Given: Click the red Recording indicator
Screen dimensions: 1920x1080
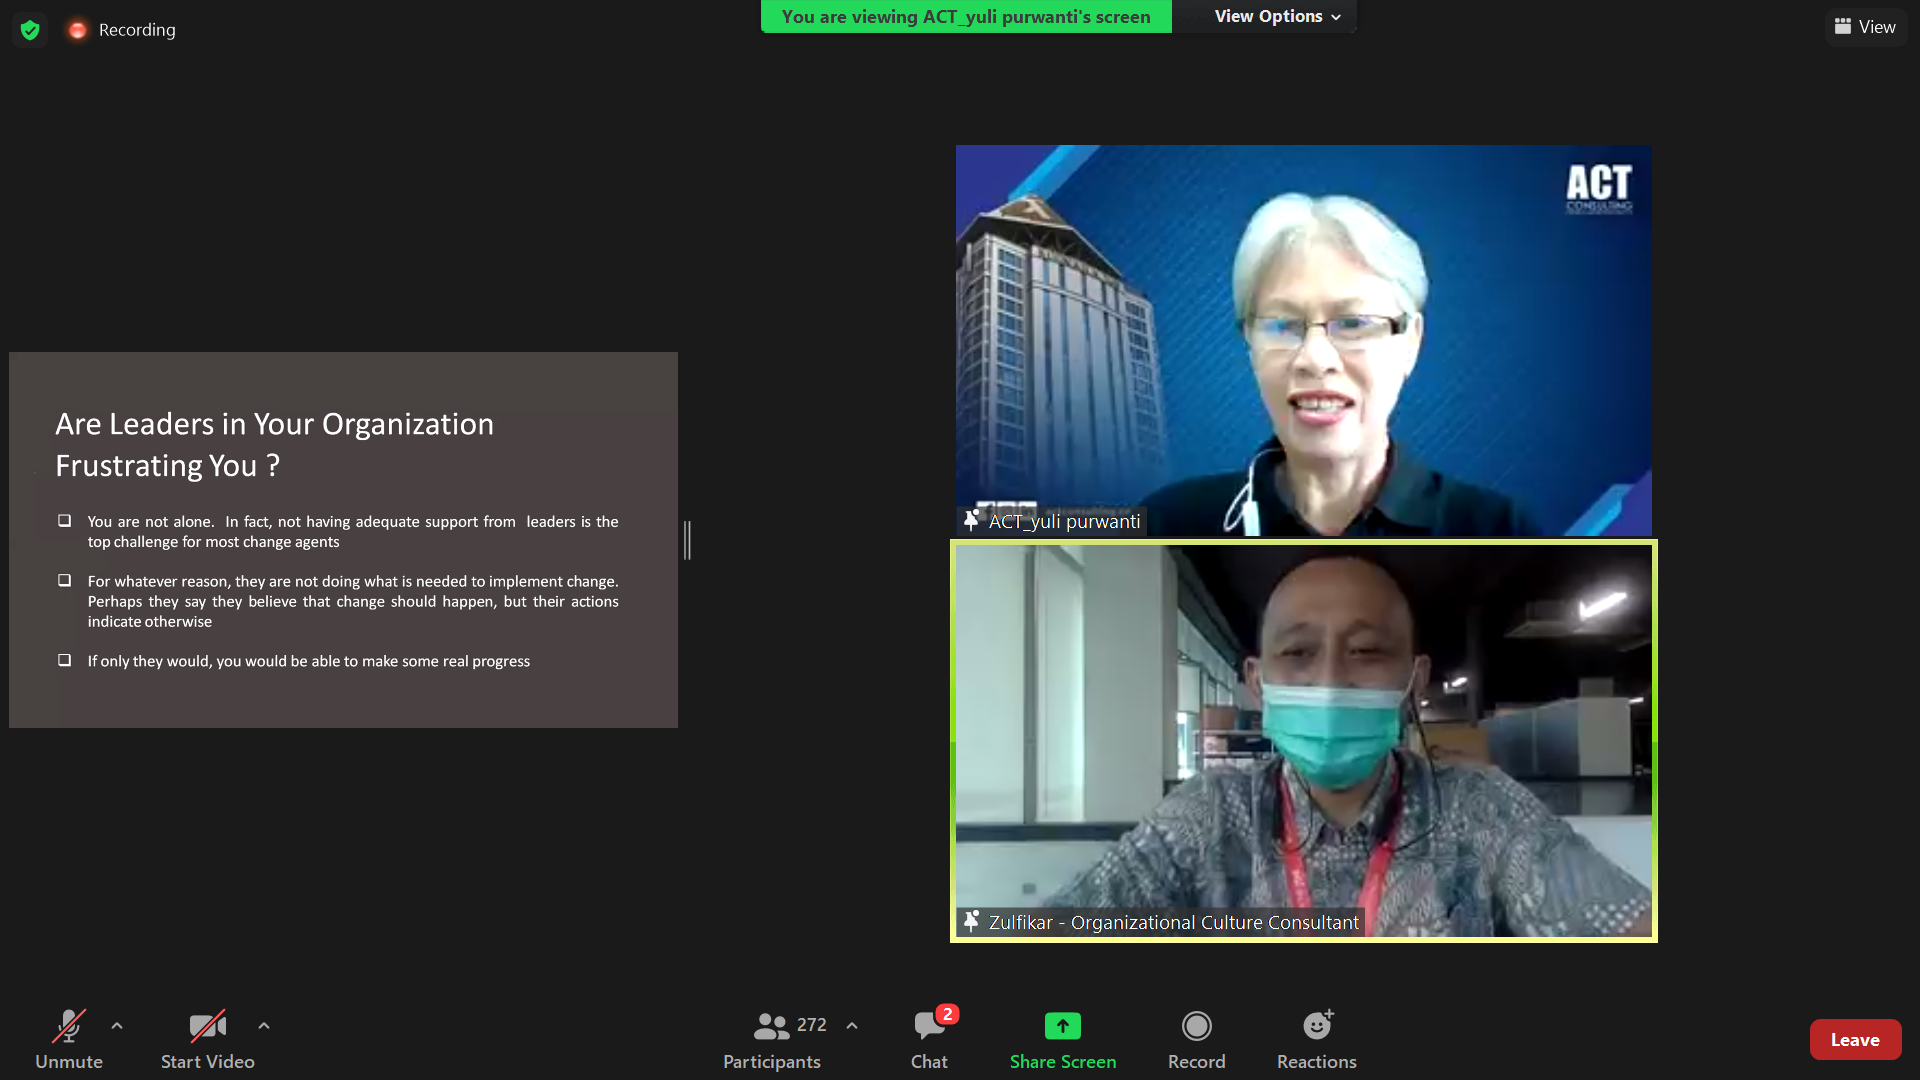Looking at the screenshot, I should pyautogui.click(x=78, y=30).
